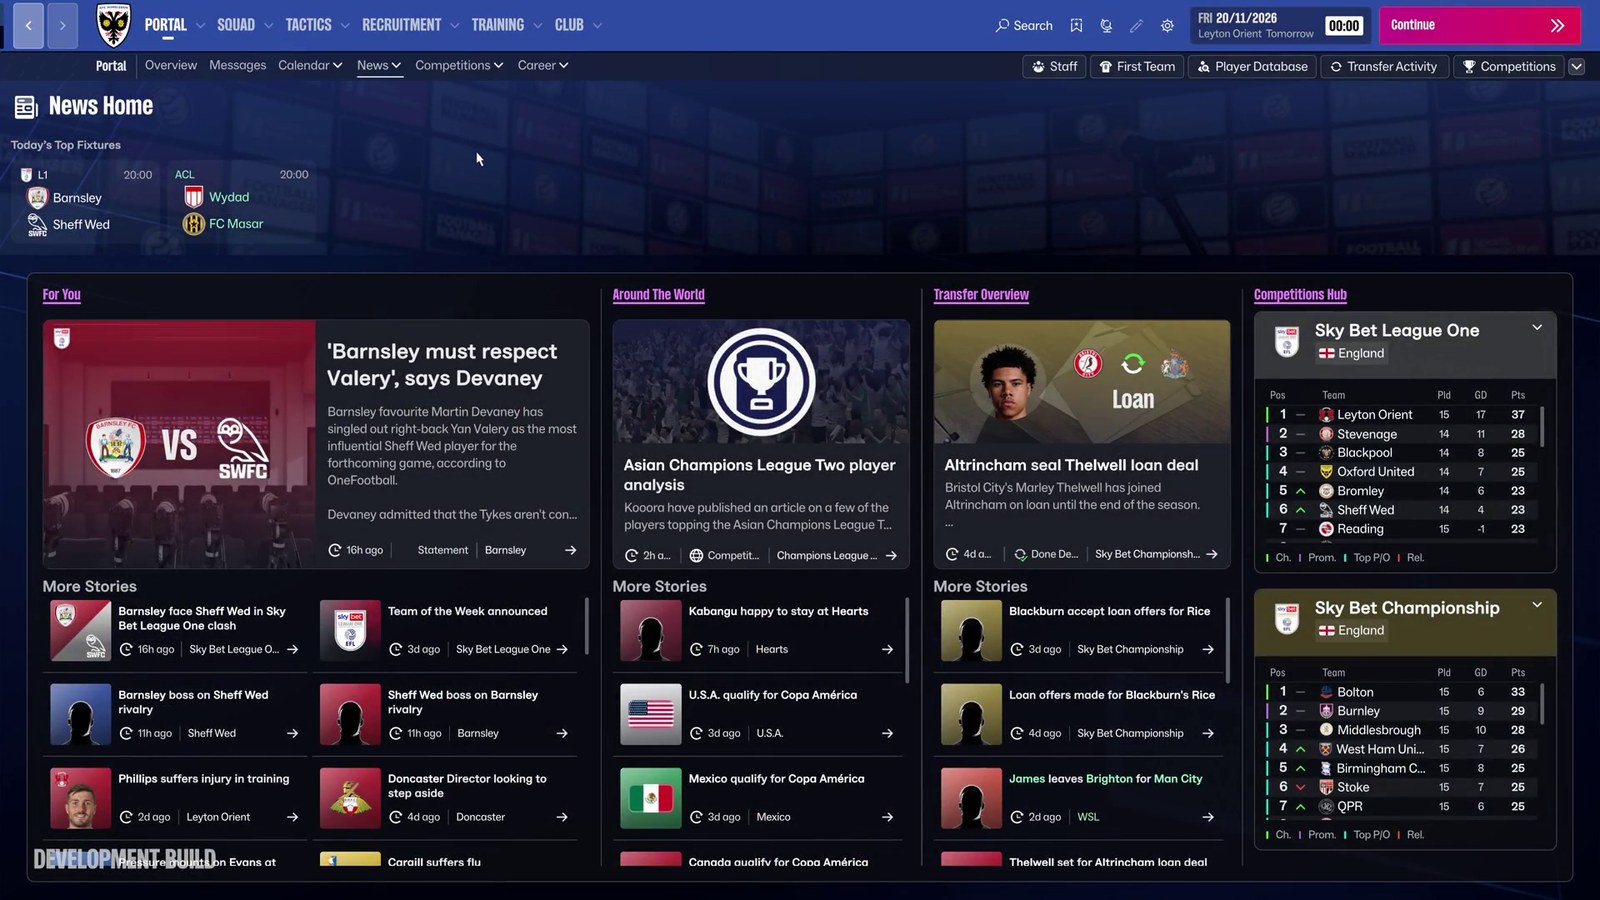Click the back navigation arrow

[x=28, y=25]
